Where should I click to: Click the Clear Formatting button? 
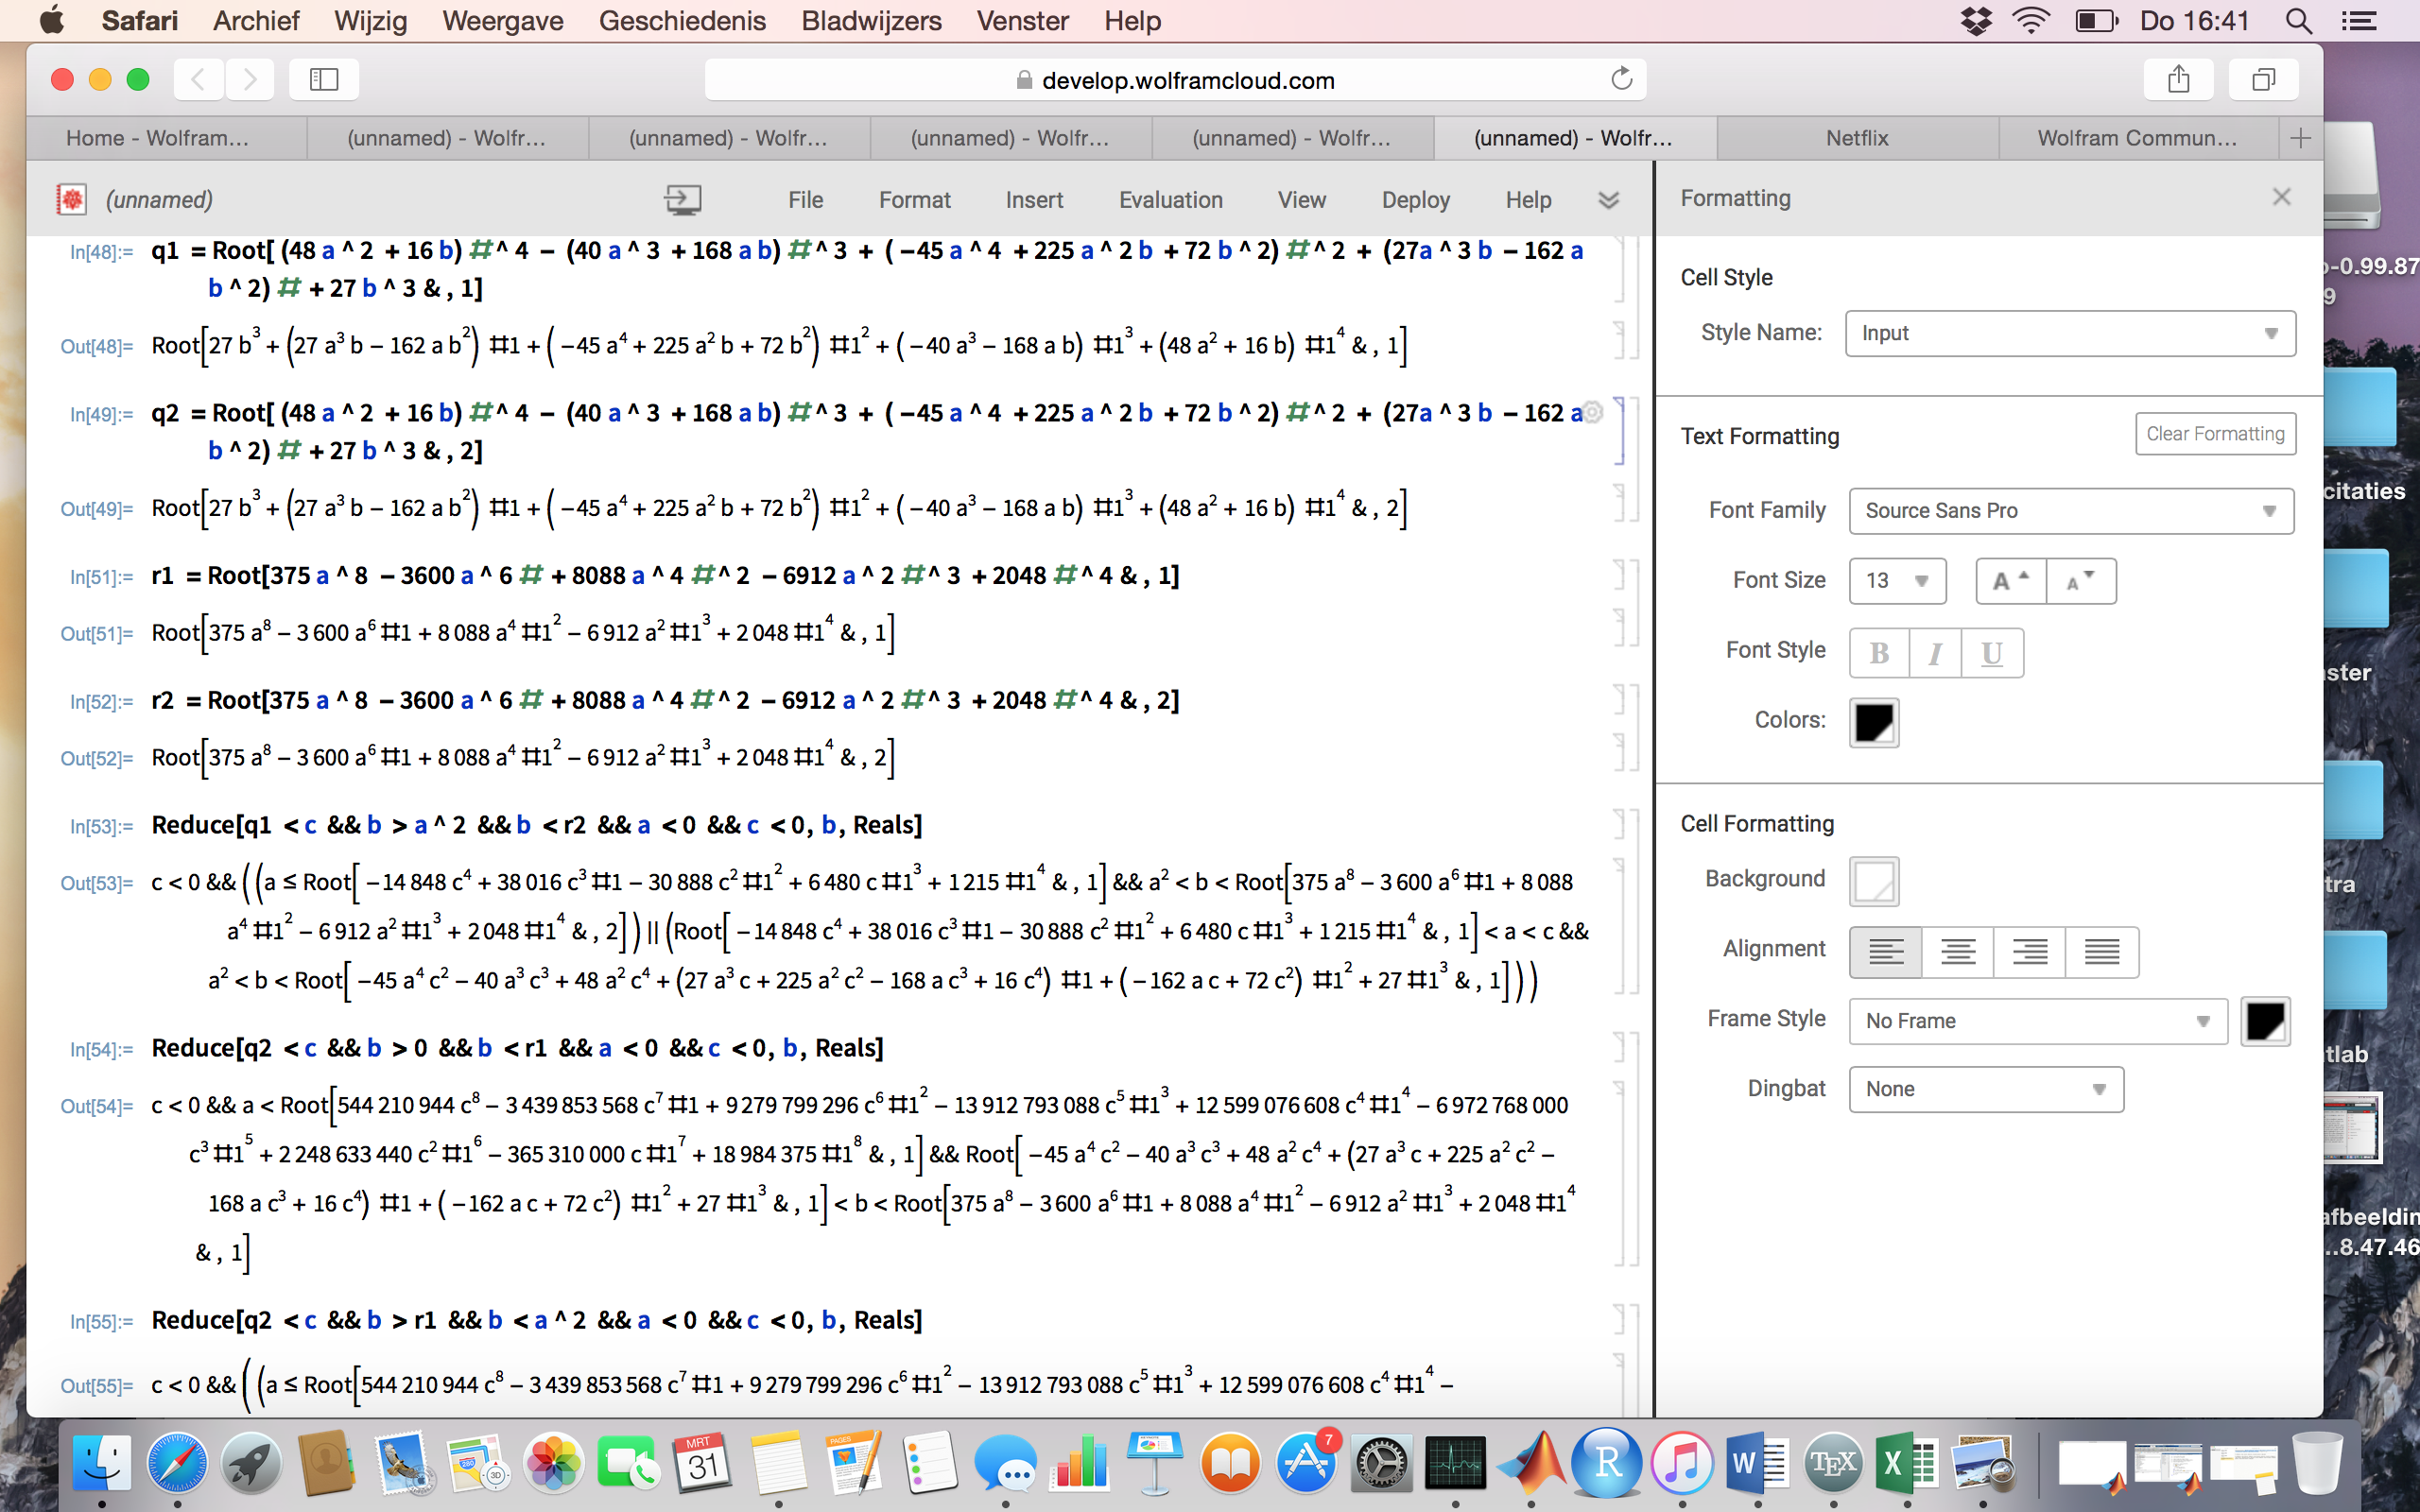tap(2216, 434)
